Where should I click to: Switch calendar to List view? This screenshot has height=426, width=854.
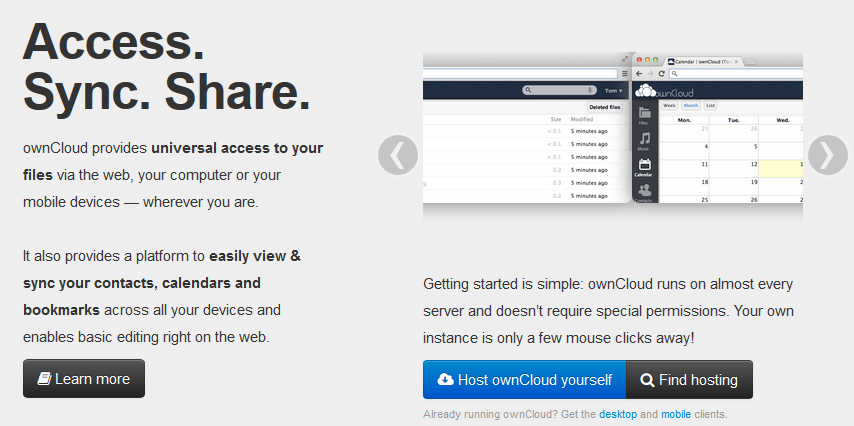tap(710, 106)
